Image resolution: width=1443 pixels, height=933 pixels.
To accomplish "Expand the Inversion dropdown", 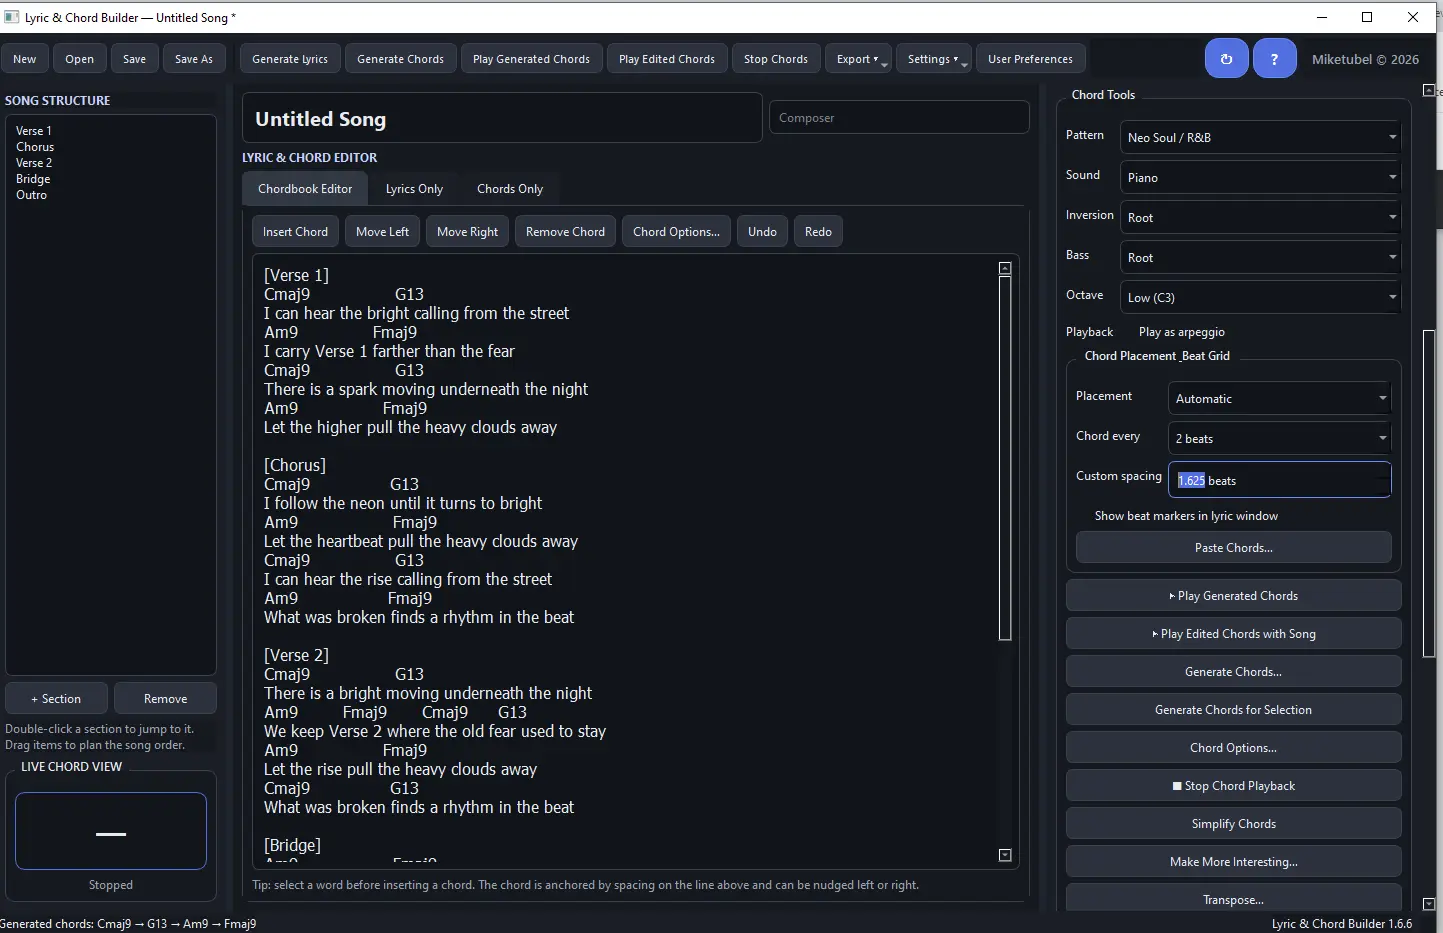I will tap(1260, 218).
